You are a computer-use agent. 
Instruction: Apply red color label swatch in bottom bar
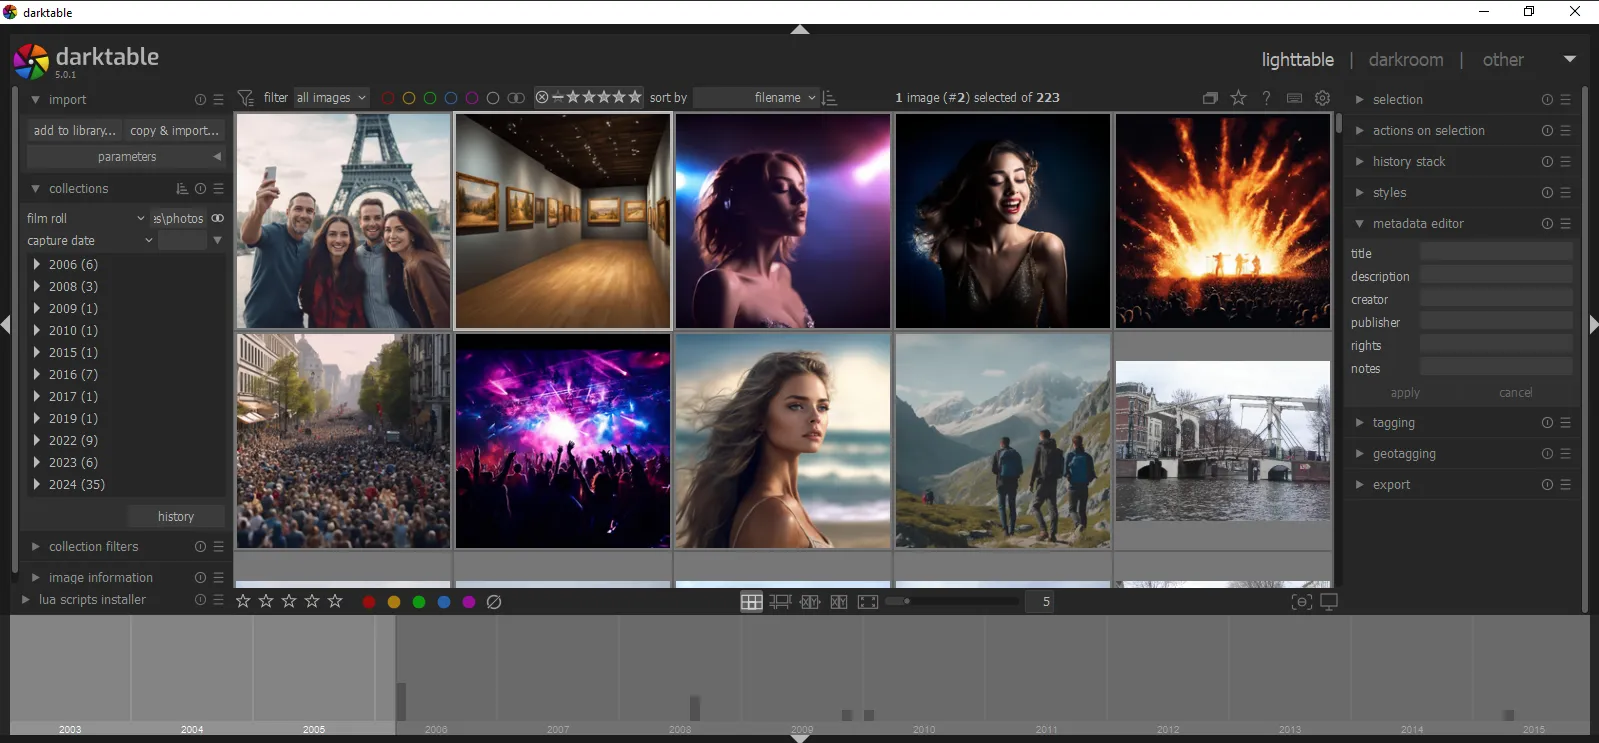369,602
